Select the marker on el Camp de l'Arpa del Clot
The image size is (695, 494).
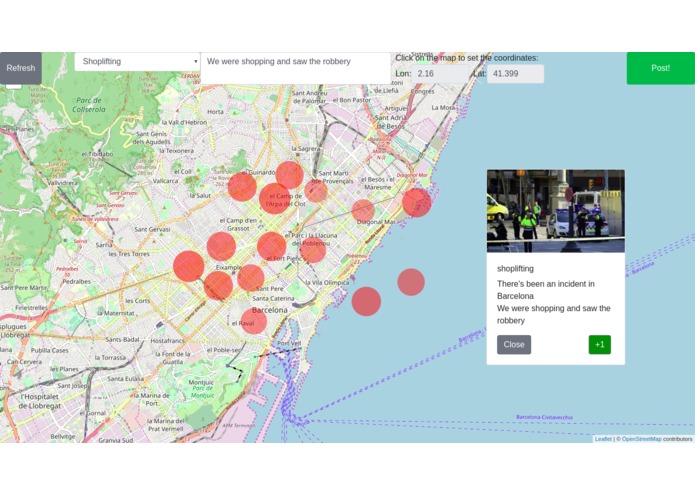(x=275, y=198)
